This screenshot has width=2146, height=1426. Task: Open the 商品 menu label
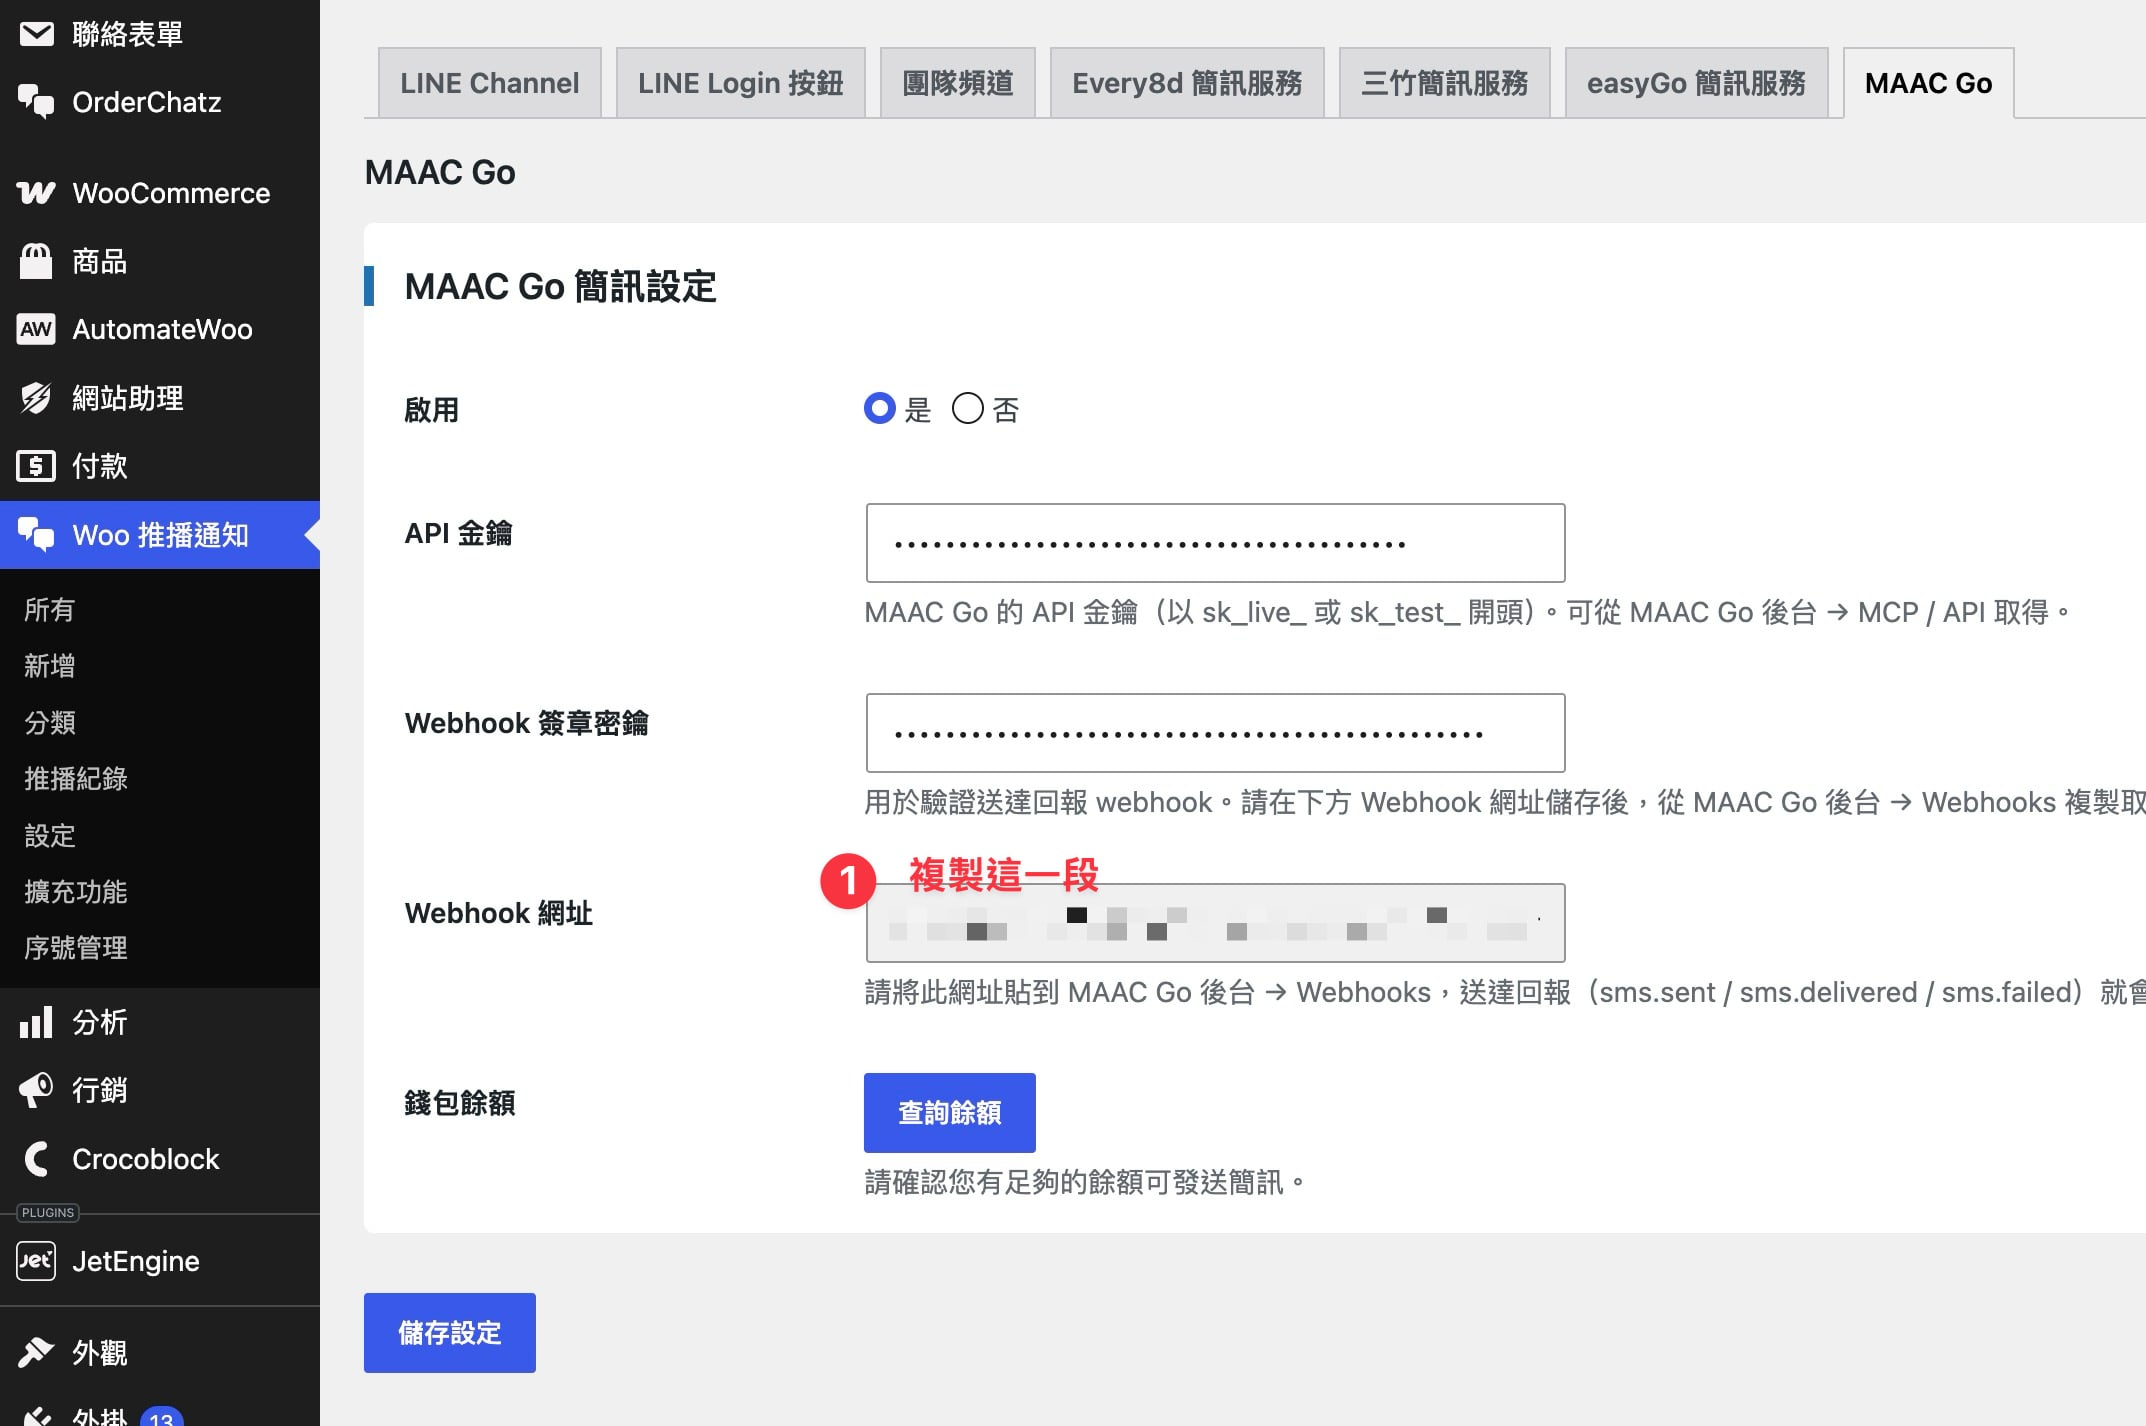(100, 261)
